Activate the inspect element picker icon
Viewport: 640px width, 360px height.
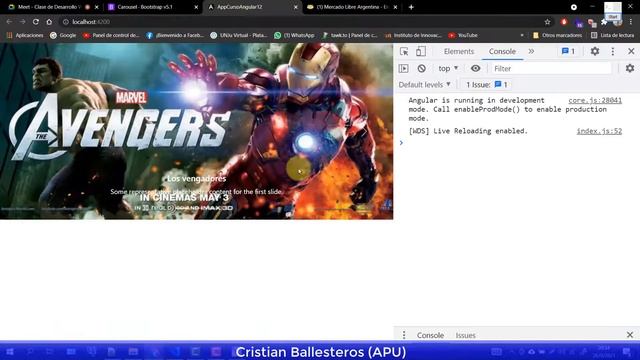pyautogui.click(x=404, y=51)
